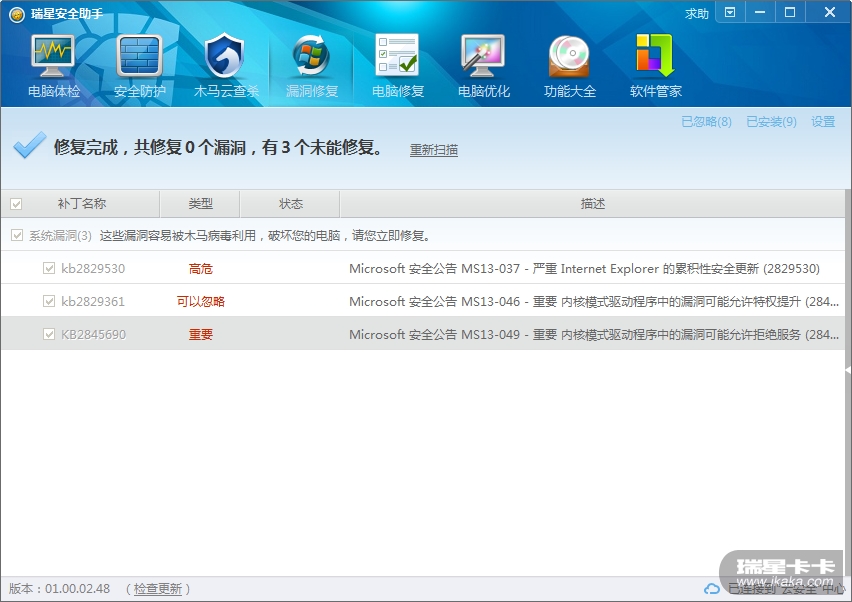The width and height of the screenshot is (852, 602).
Task: Open the 木马云查杀 shield icon
Action: click(x=225, y=57)
